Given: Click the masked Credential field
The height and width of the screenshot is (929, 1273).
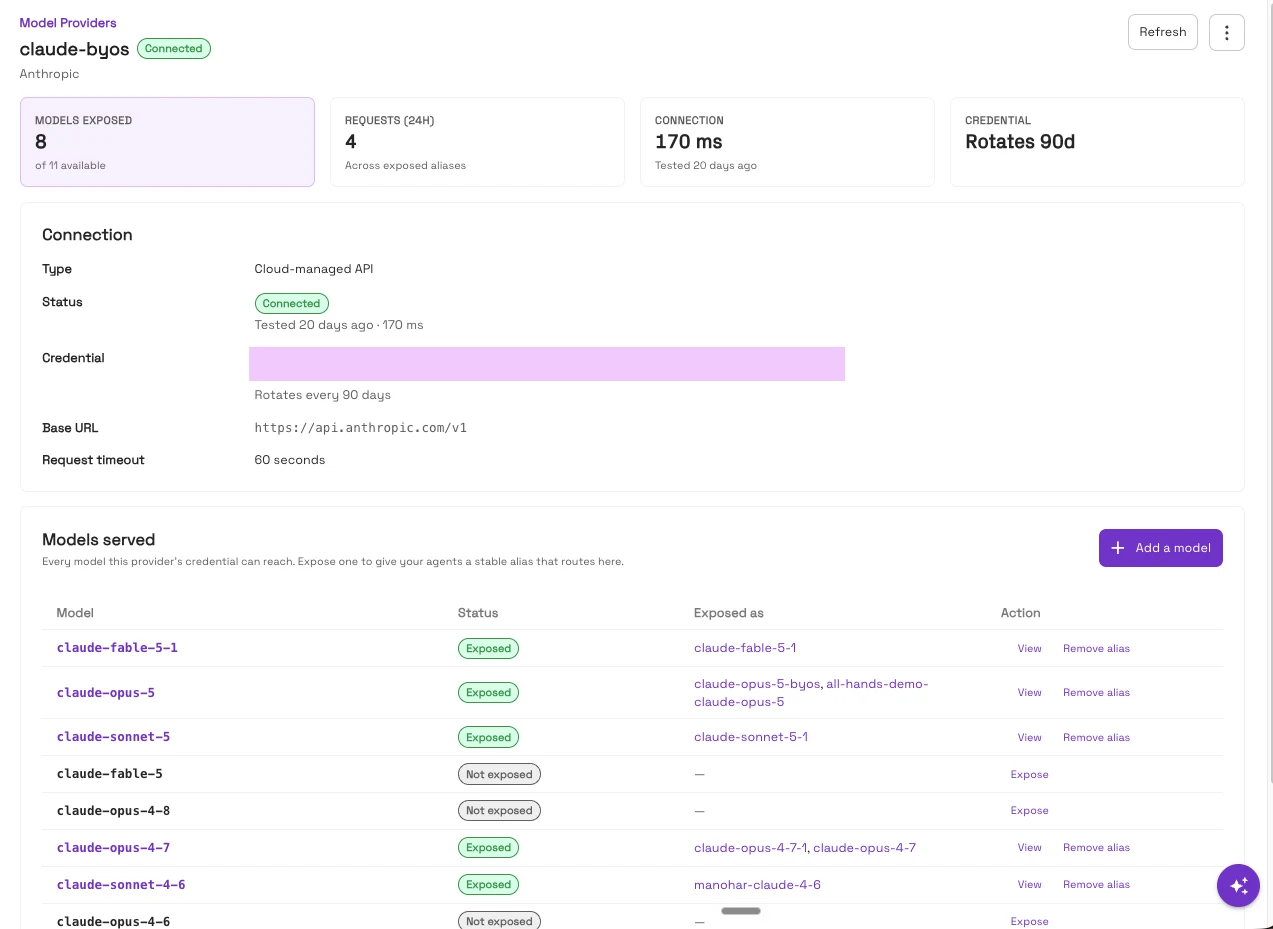Looking at the screenshot, I should tap(547, 364).
